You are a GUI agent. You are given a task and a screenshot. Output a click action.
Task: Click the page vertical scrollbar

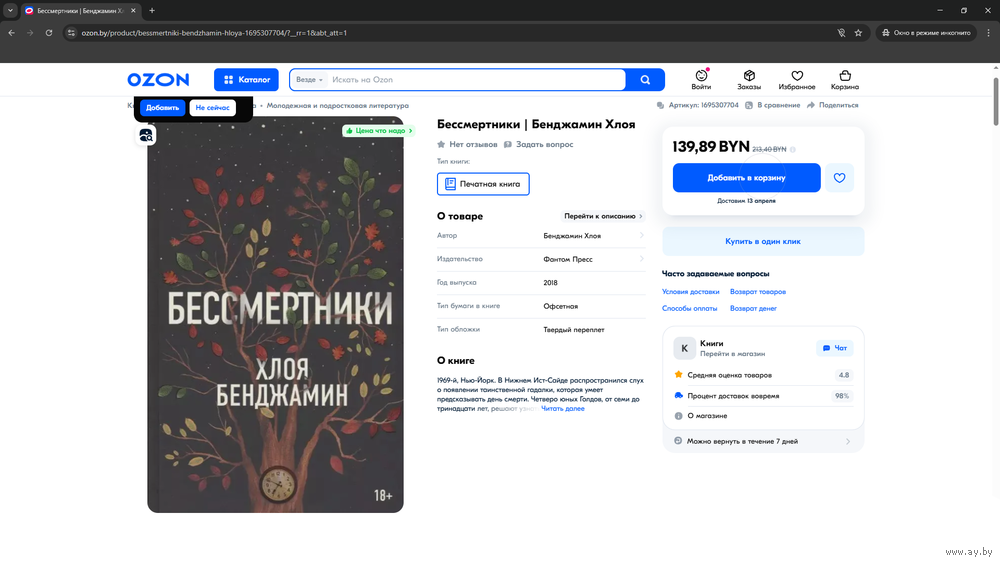[996, 102]
